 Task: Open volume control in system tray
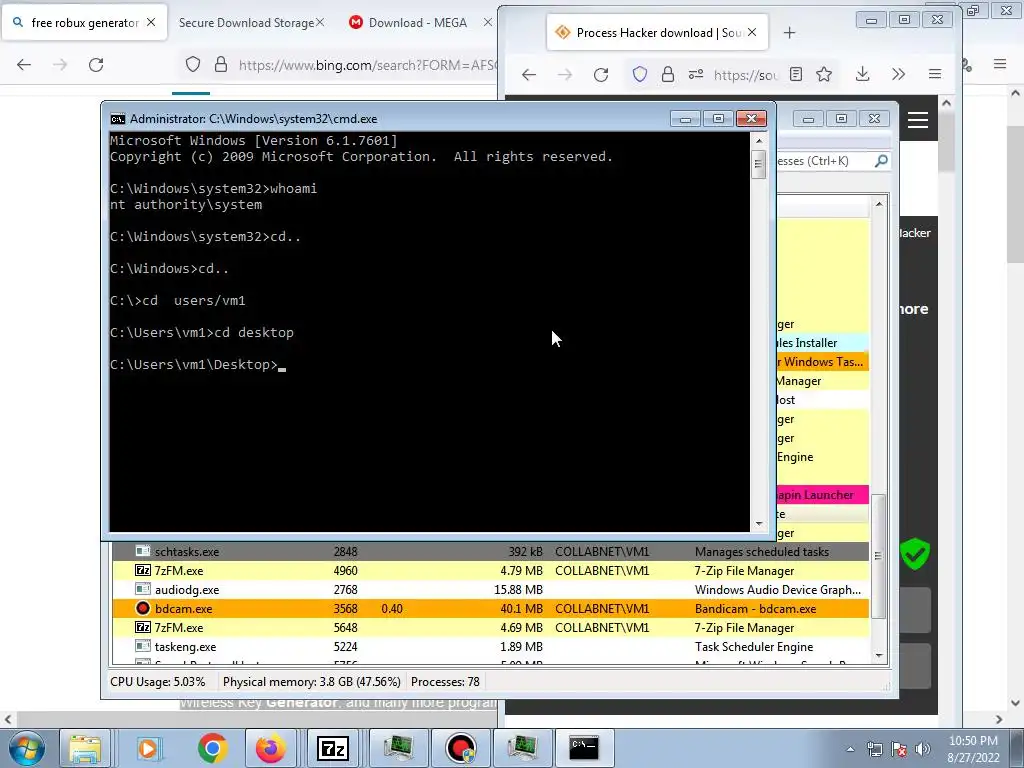pyautogui.click(x=923, y=749)
